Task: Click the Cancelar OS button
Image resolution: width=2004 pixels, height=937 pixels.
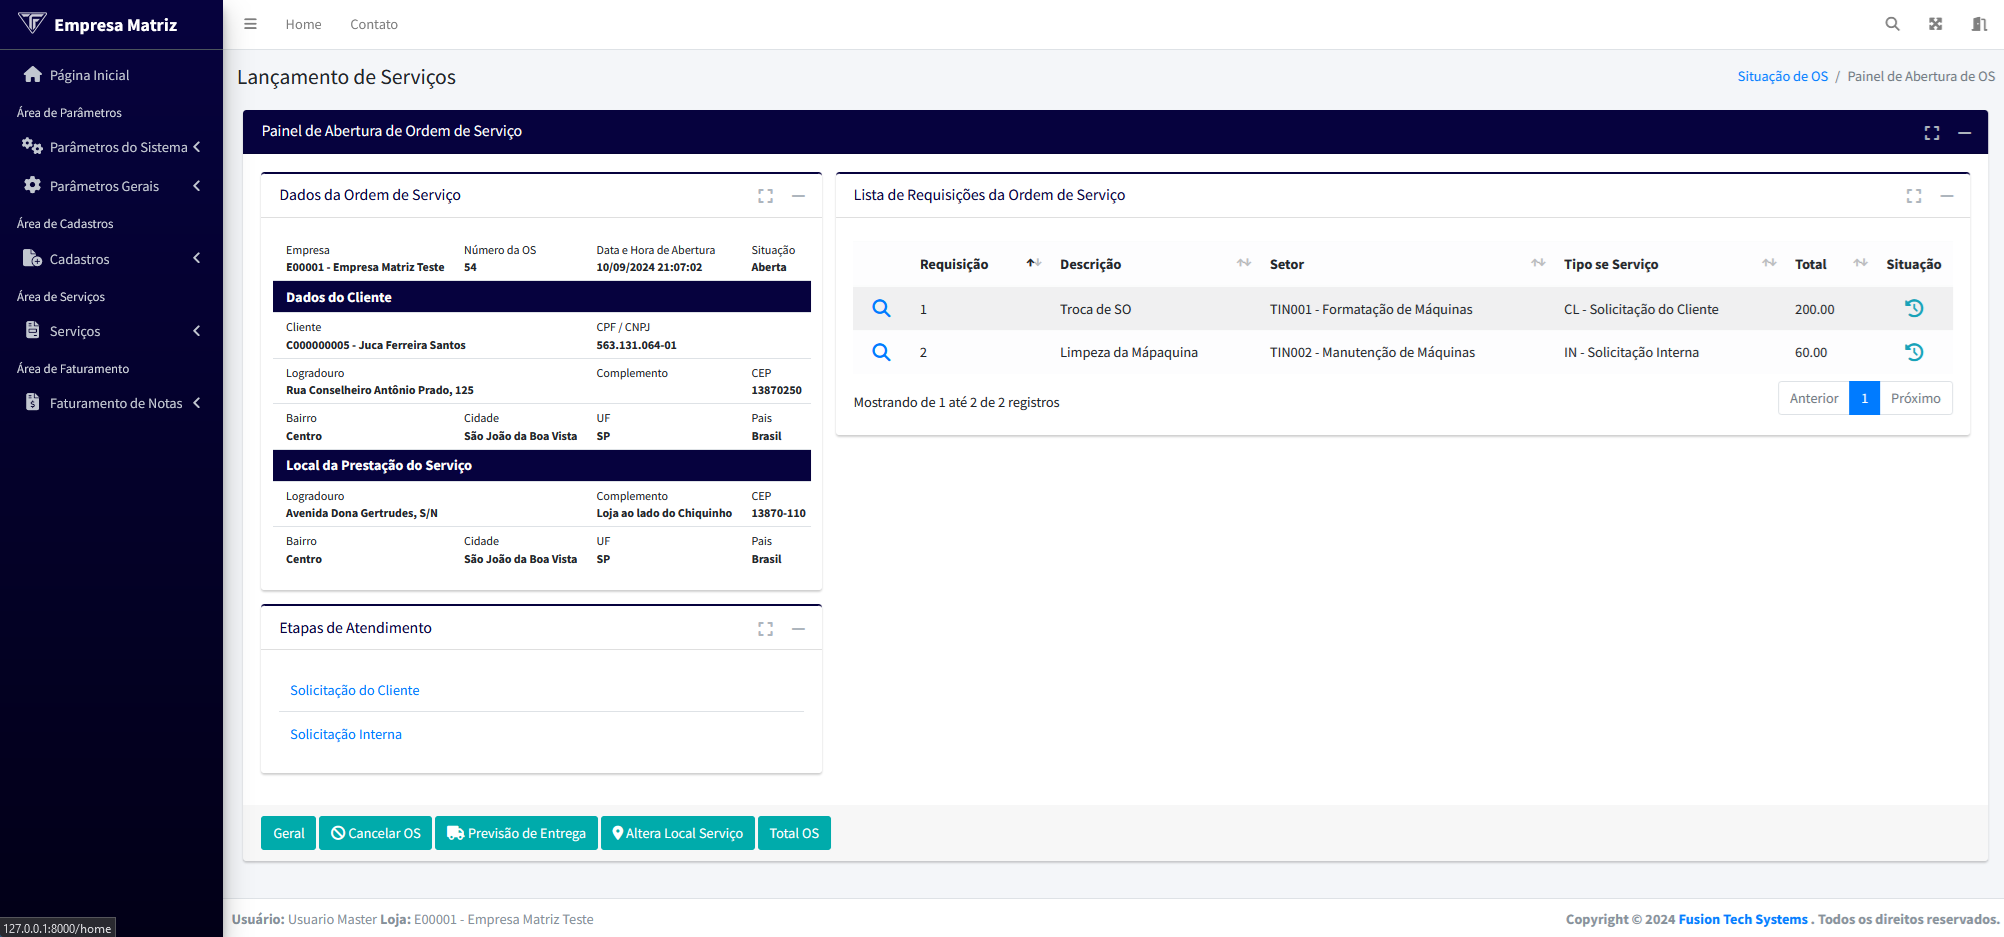Action: point(376,833)
